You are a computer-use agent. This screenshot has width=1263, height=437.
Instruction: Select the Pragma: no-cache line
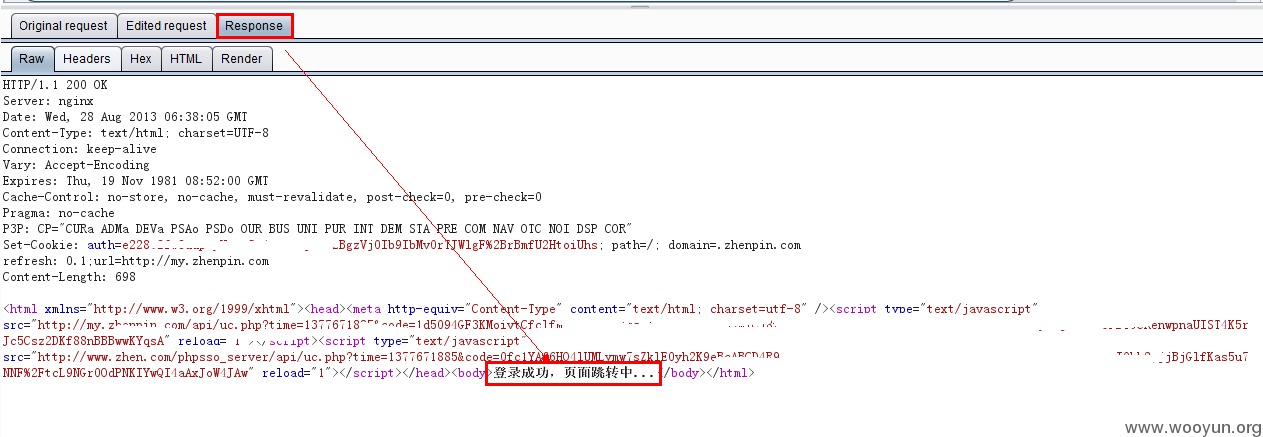point(59,213)
